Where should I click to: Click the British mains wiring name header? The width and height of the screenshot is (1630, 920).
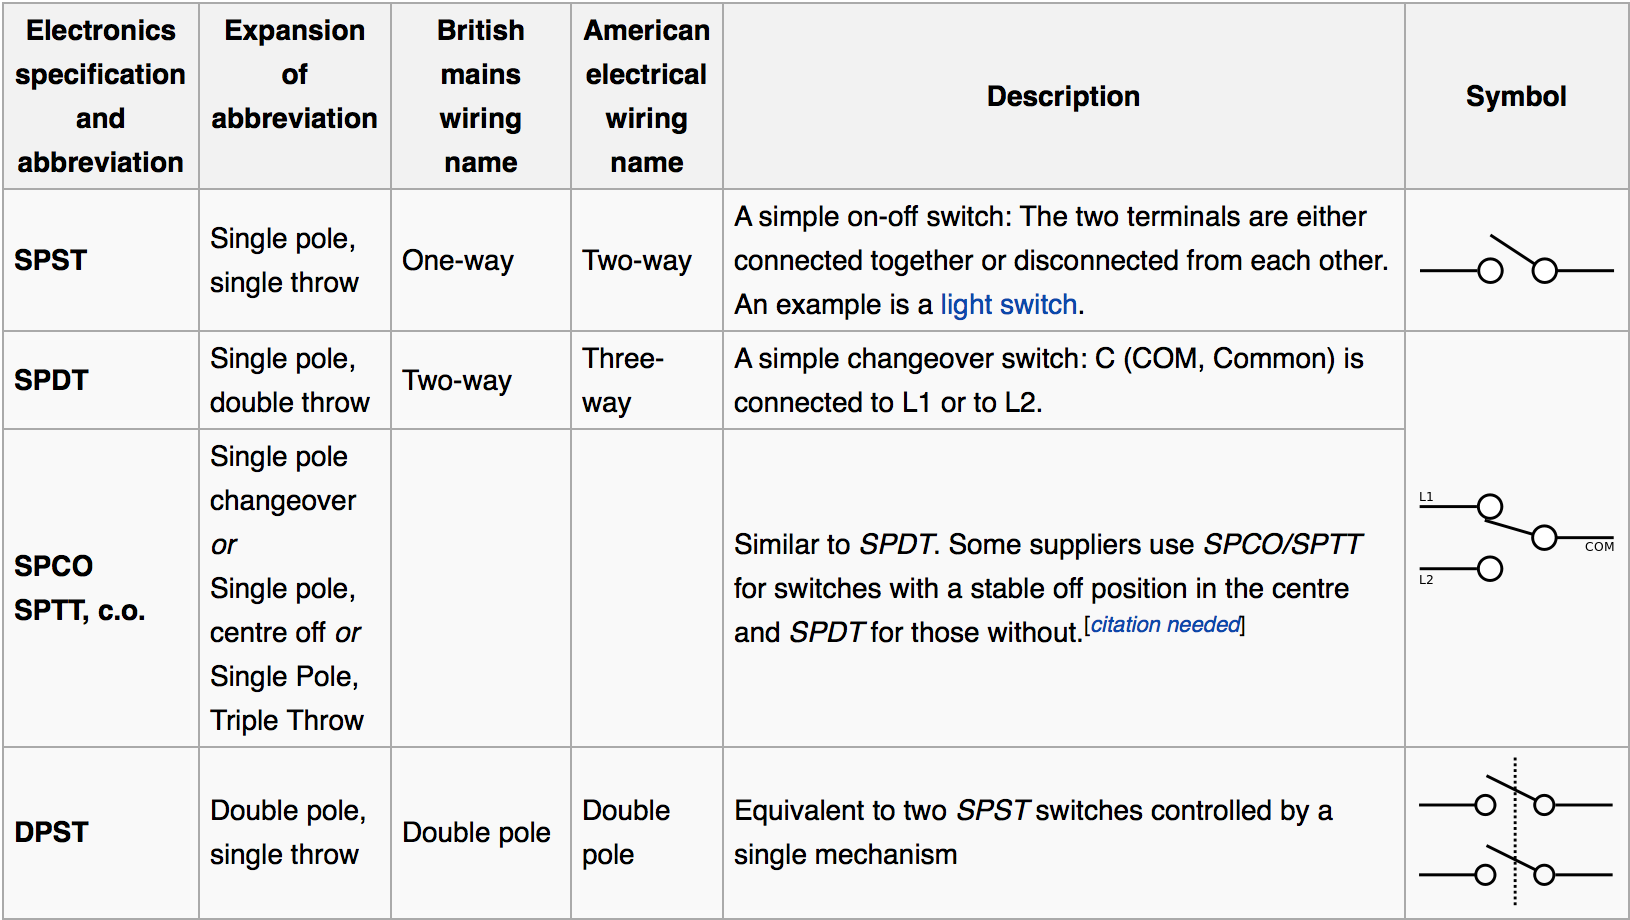click(x=480, y=96)
